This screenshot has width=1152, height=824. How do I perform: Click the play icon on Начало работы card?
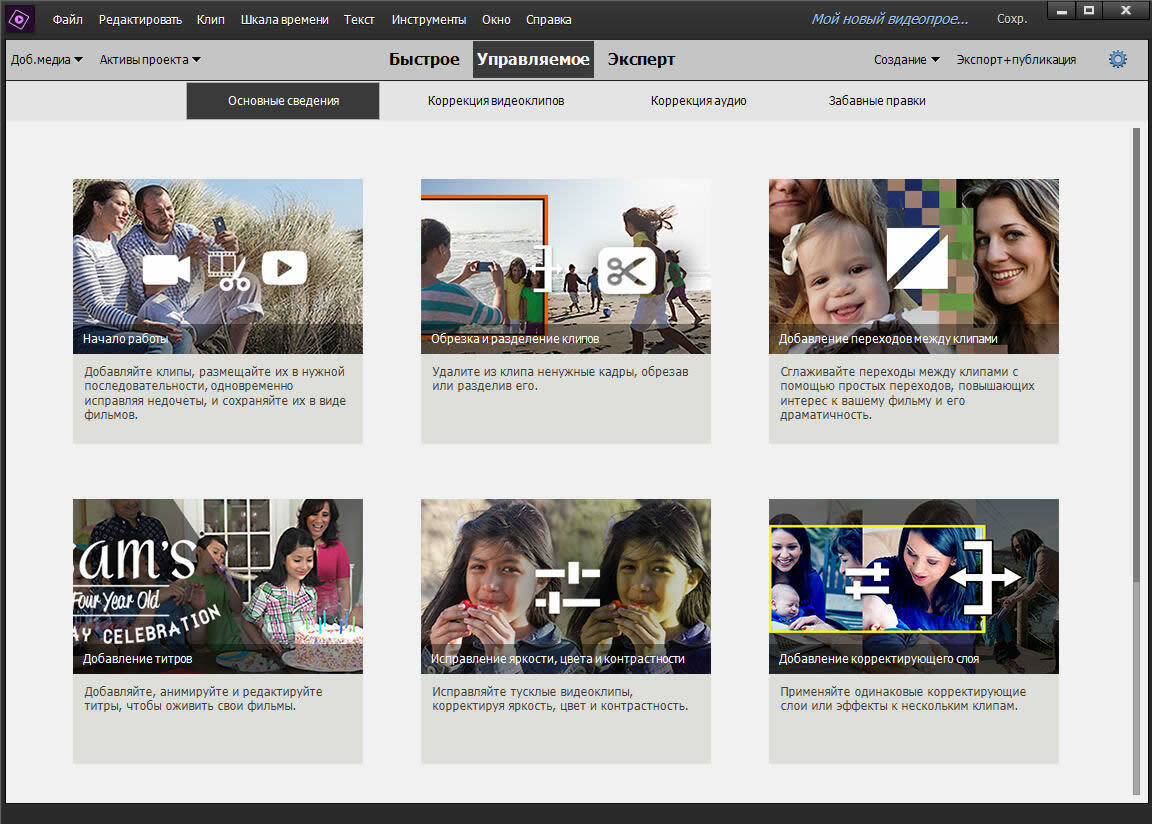284,268
